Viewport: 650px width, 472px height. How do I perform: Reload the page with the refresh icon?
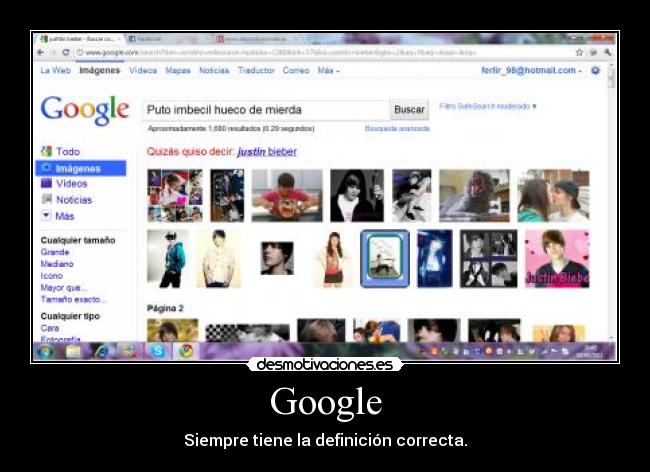pos(65,52)
